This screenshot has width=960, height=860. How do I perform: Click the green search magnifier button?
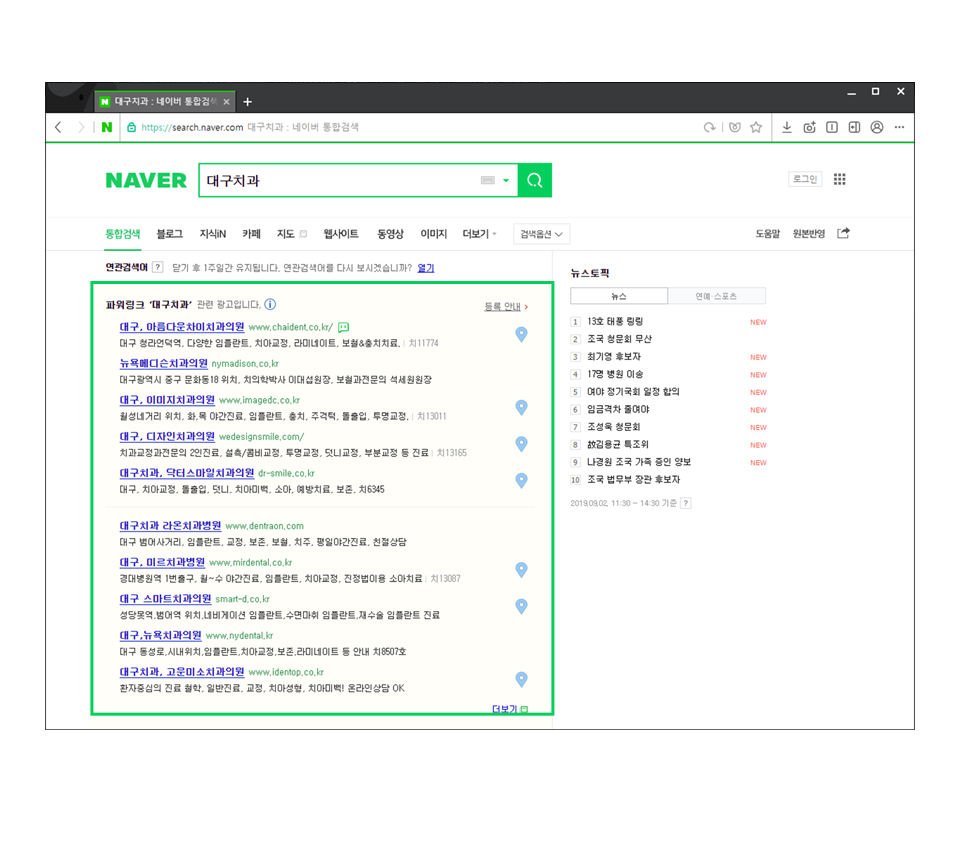[x=534, y=180]
